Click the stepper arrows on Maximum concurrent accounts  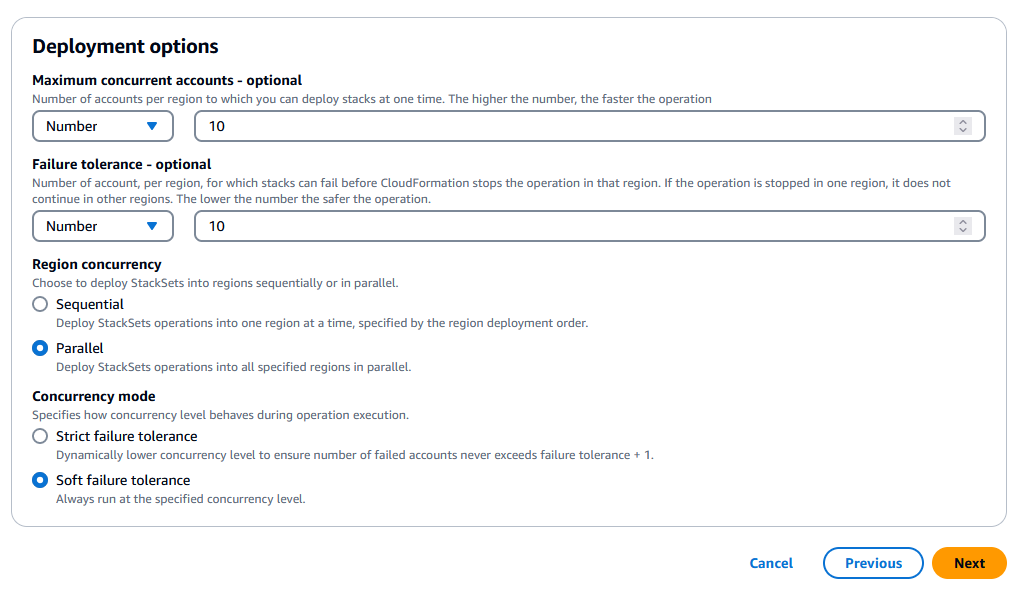coord(963,126)
